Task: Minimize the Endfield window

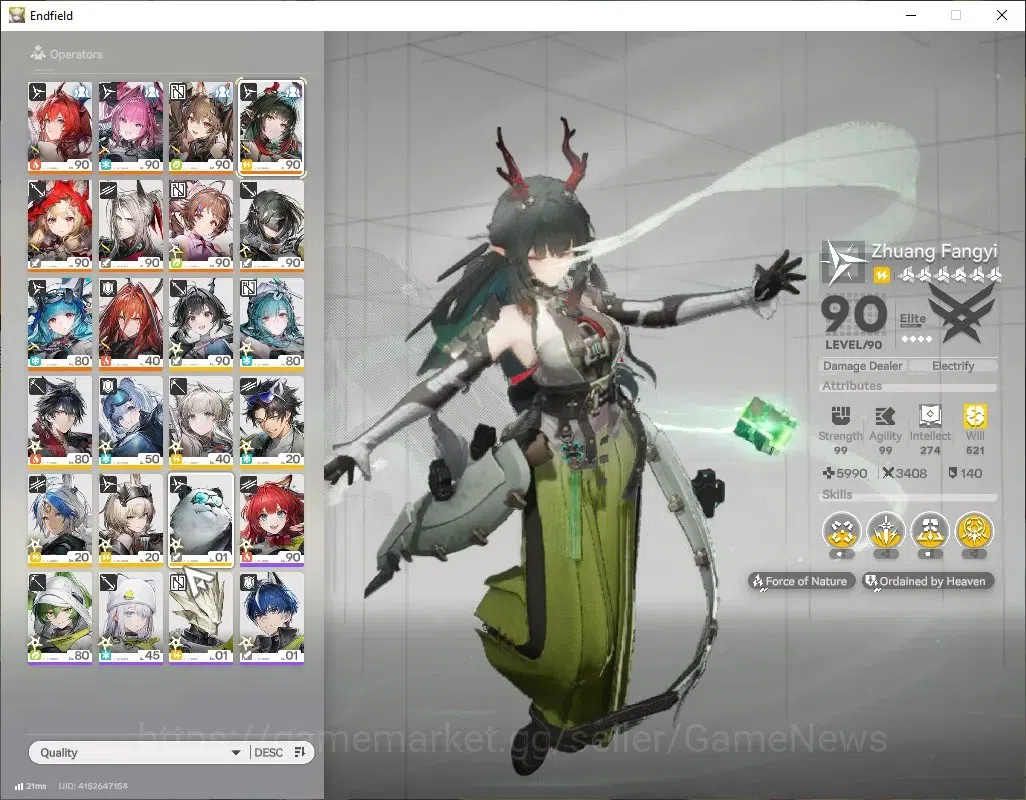Action: [x=911, y=15]
